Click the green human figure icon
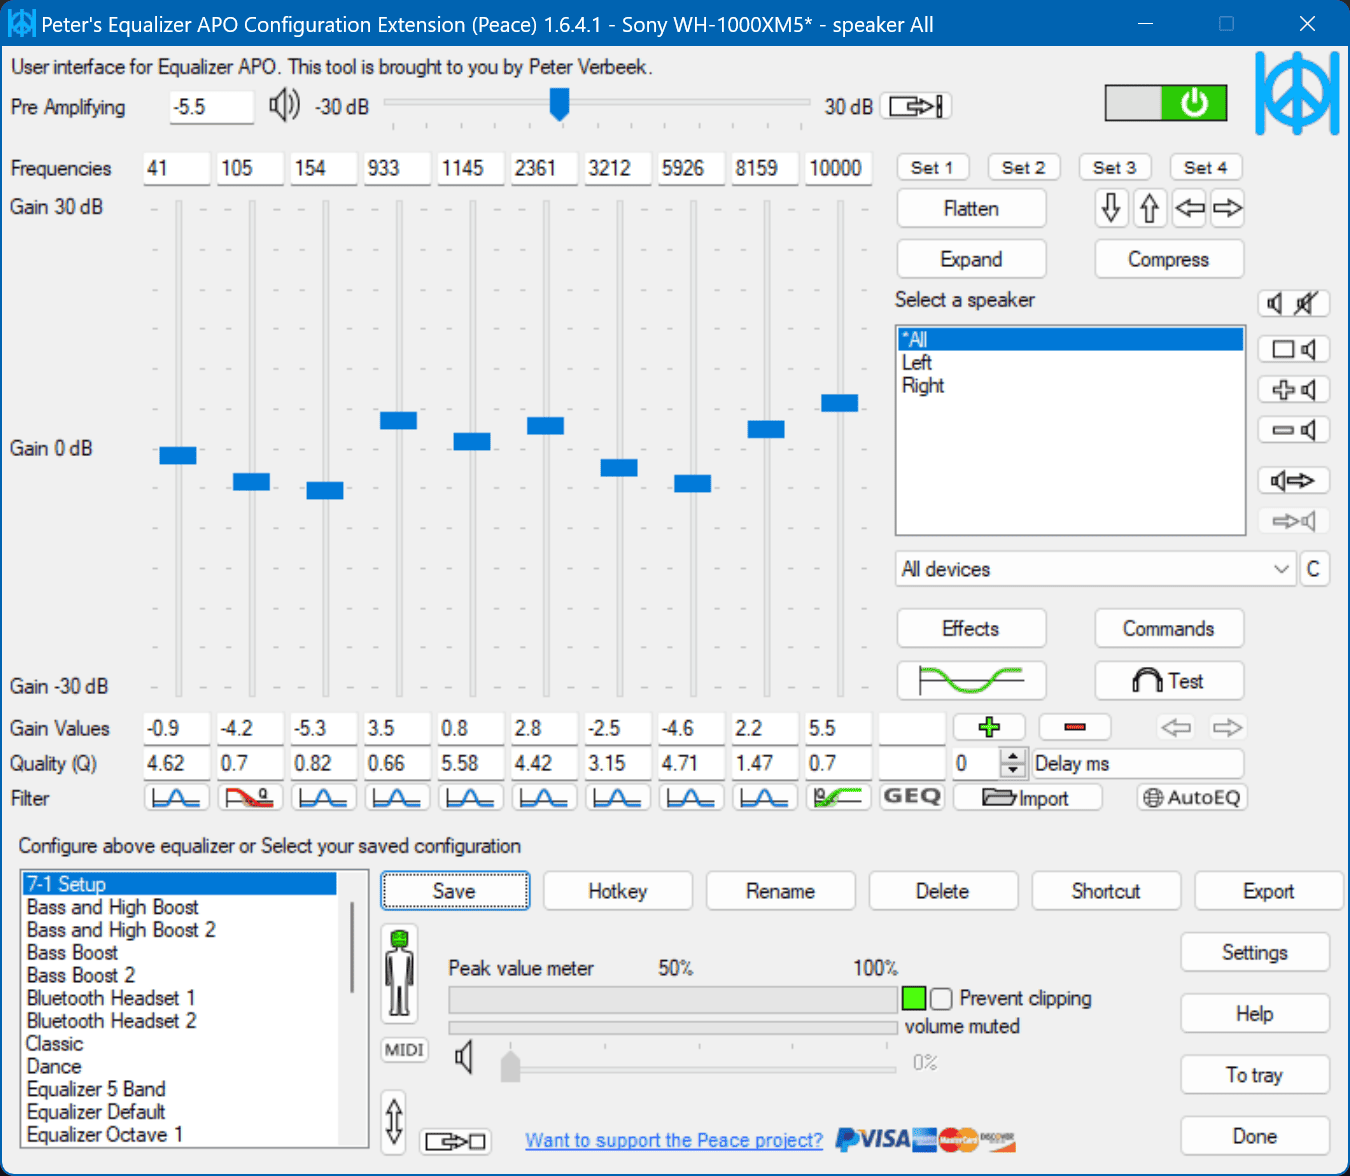Image resolution: width=1350 pixels, height=1176 pixels. coord(400,973)
